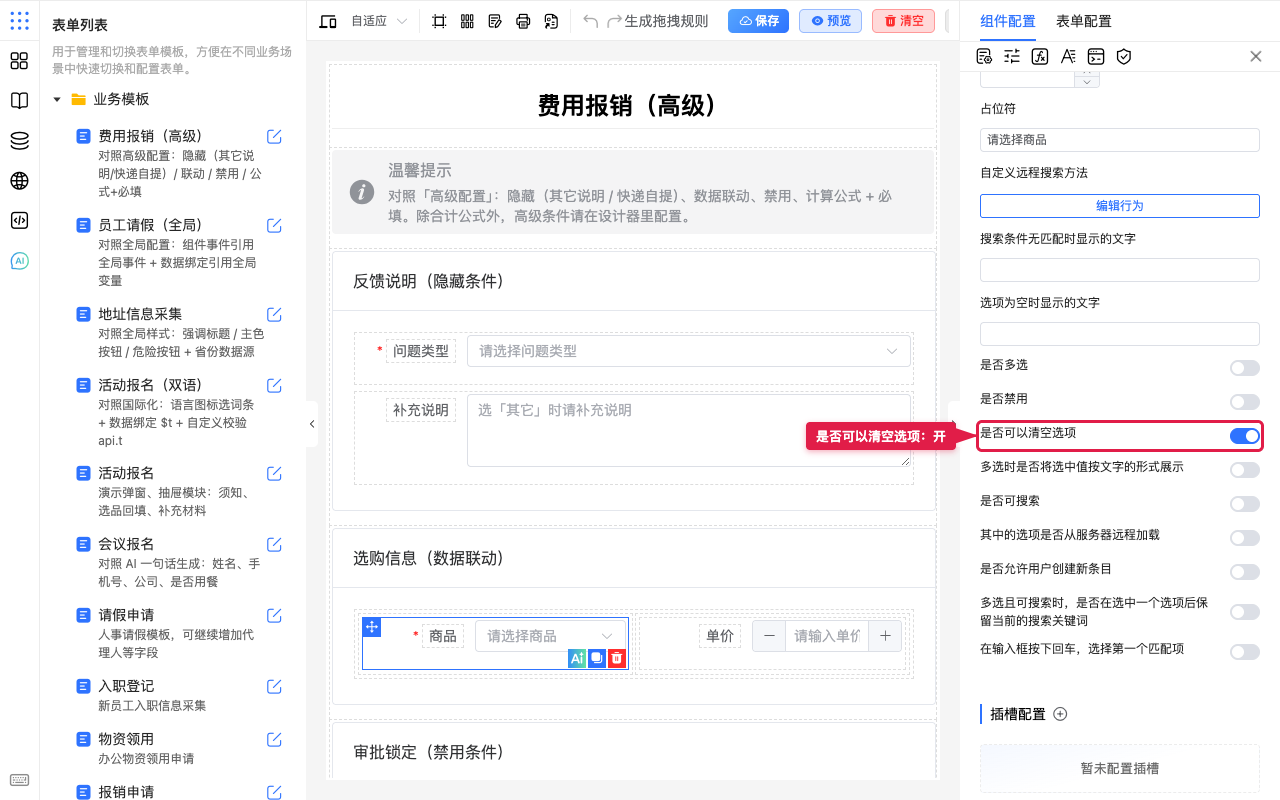This screenshot has height=800, width=1280.
Task: Open the code bracket icon in left sidebar
Action: point(19,221)
